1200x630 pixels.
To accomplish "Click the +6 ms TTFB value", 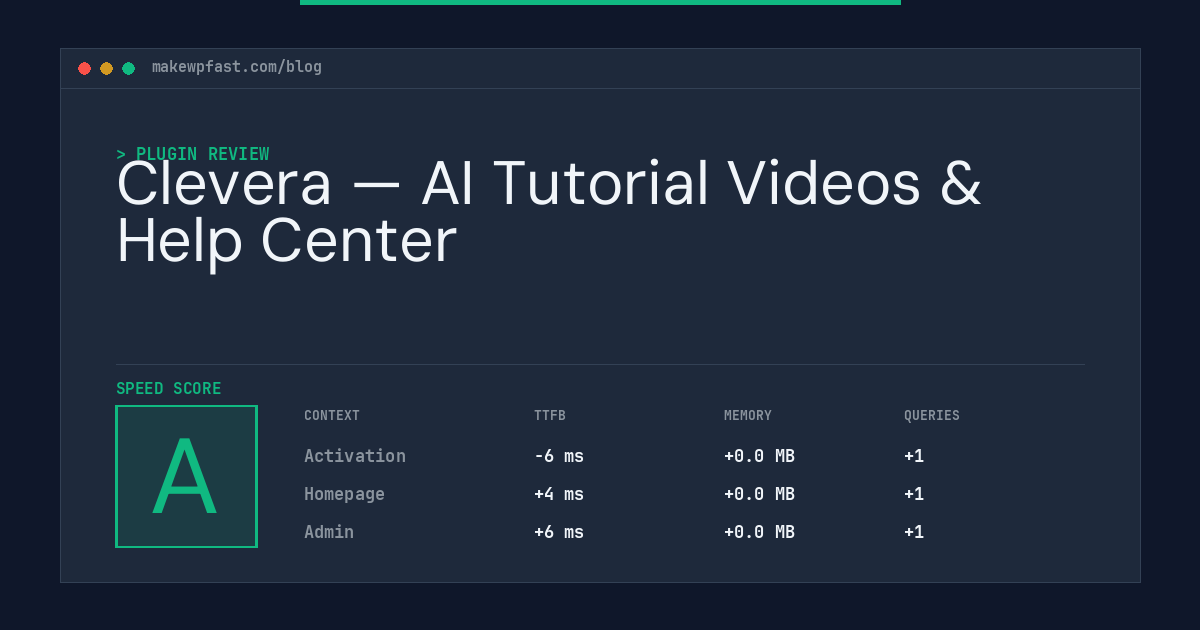I will [x=559, y=532].
